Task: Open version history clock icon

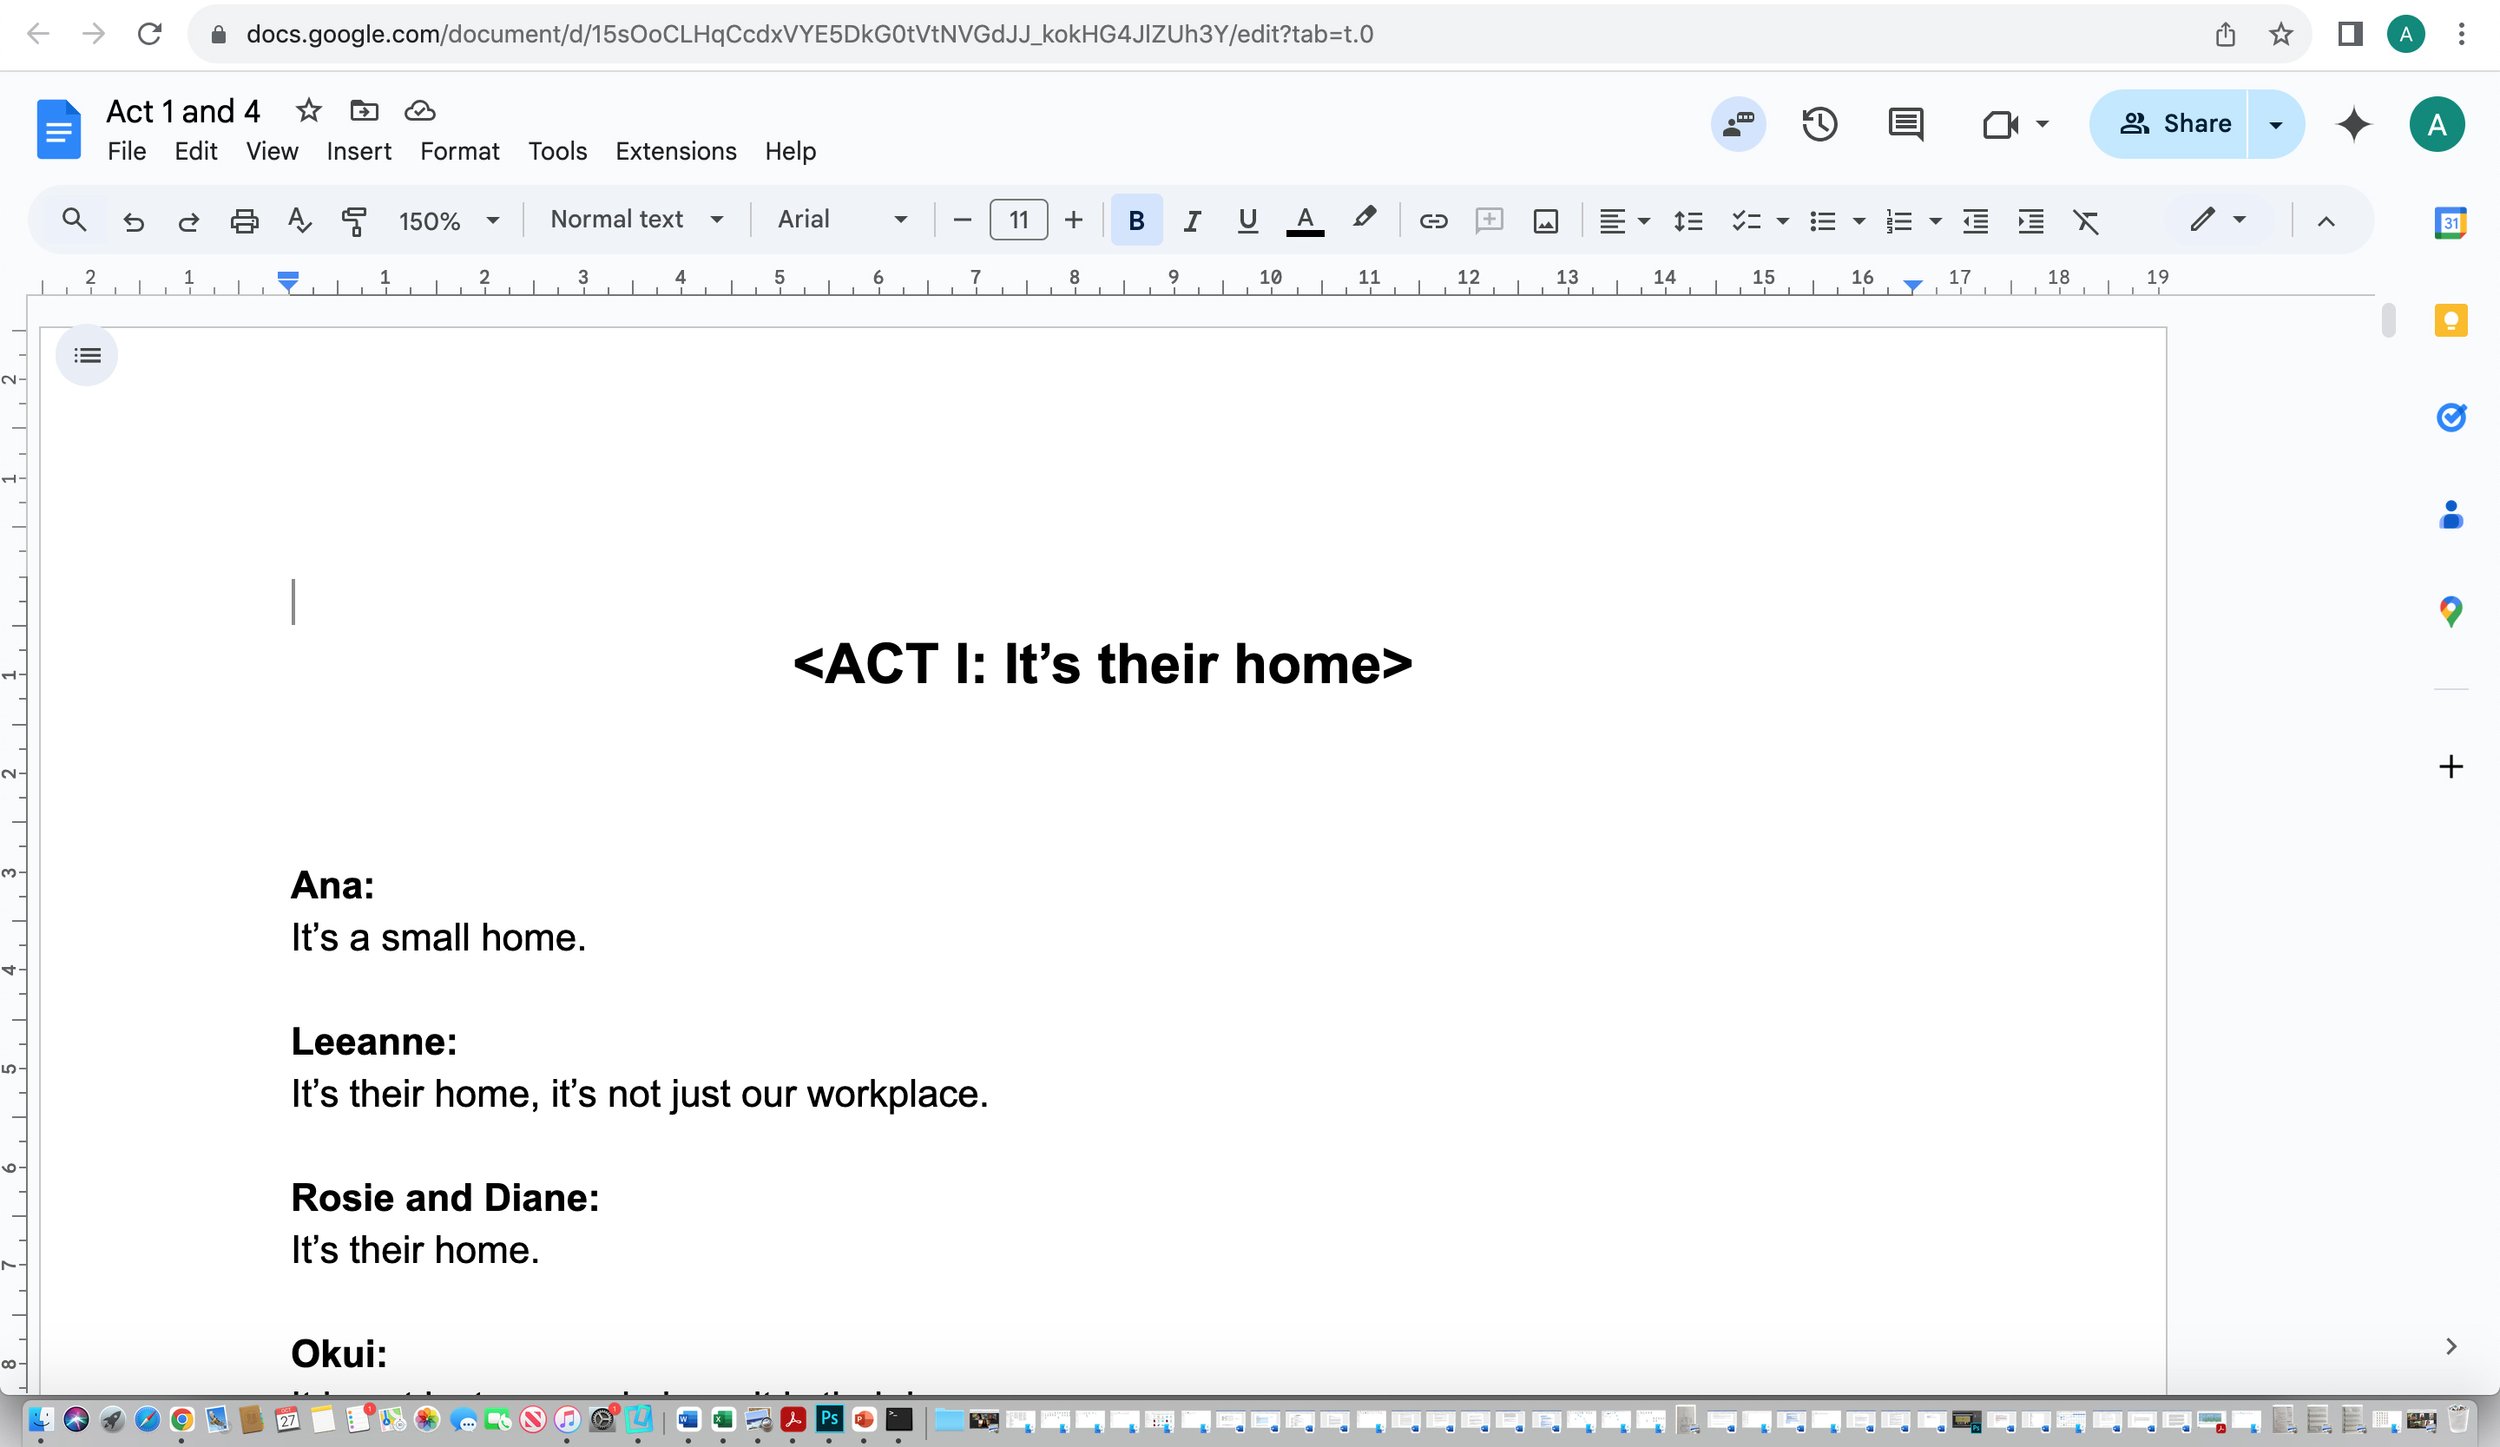Action: [x=1819, y=124]
